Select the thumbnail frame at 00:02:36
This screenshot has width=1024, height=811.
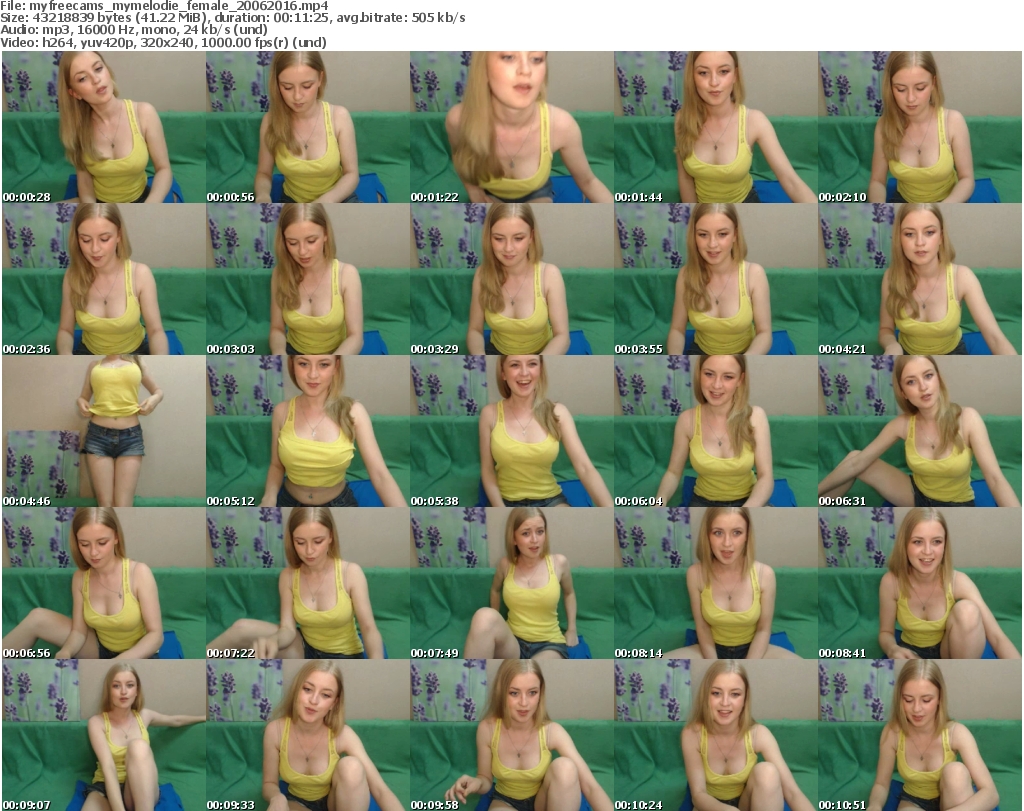coord(104,279)
